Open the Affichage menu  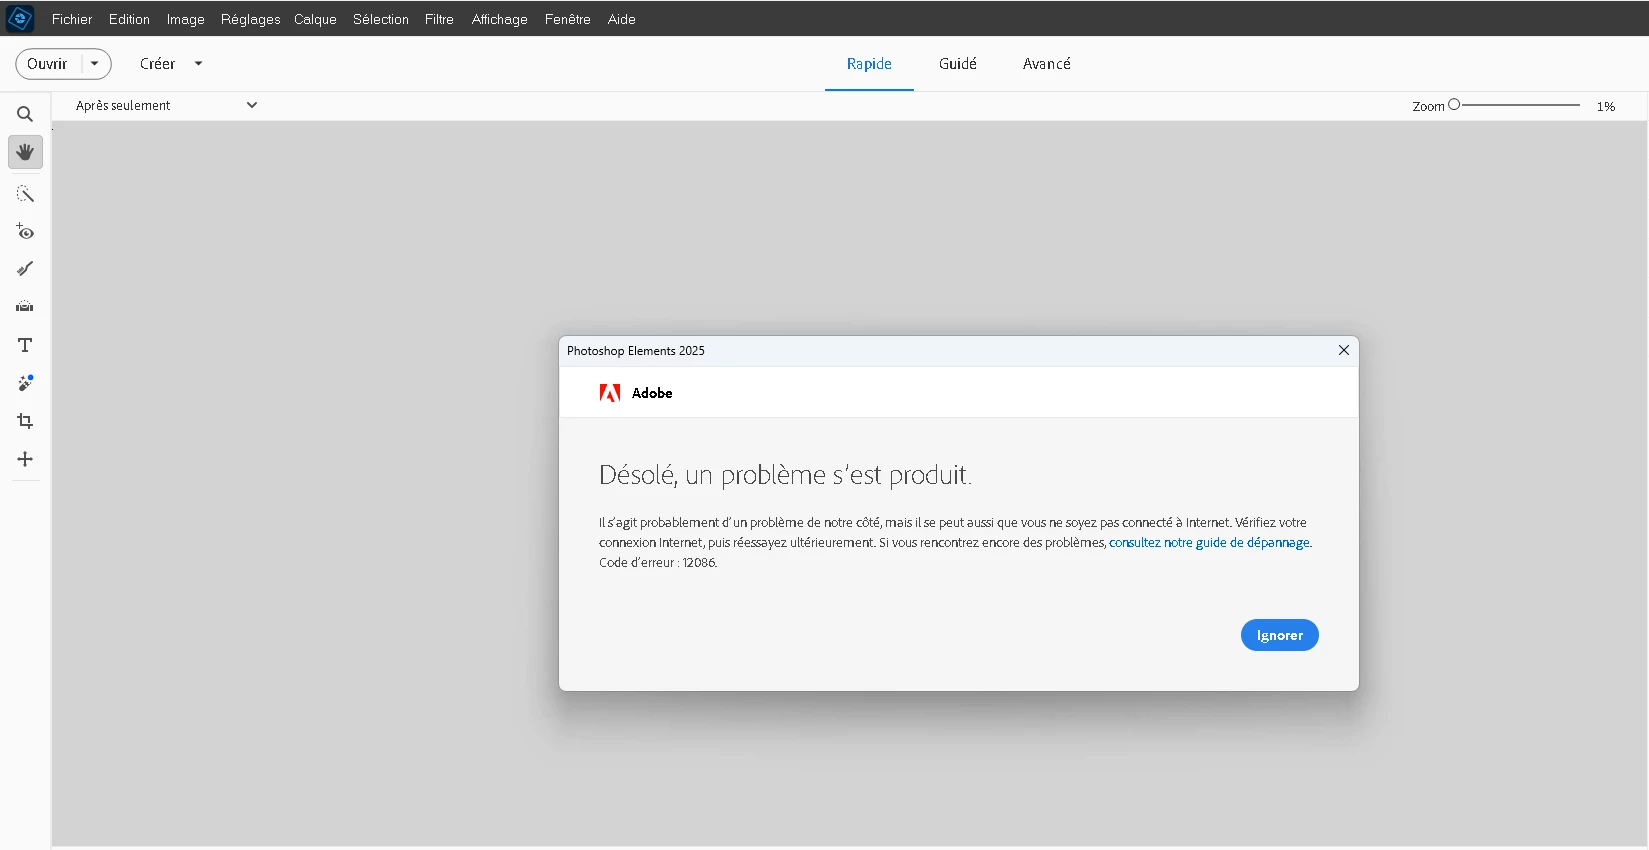(x=500, y=19)
